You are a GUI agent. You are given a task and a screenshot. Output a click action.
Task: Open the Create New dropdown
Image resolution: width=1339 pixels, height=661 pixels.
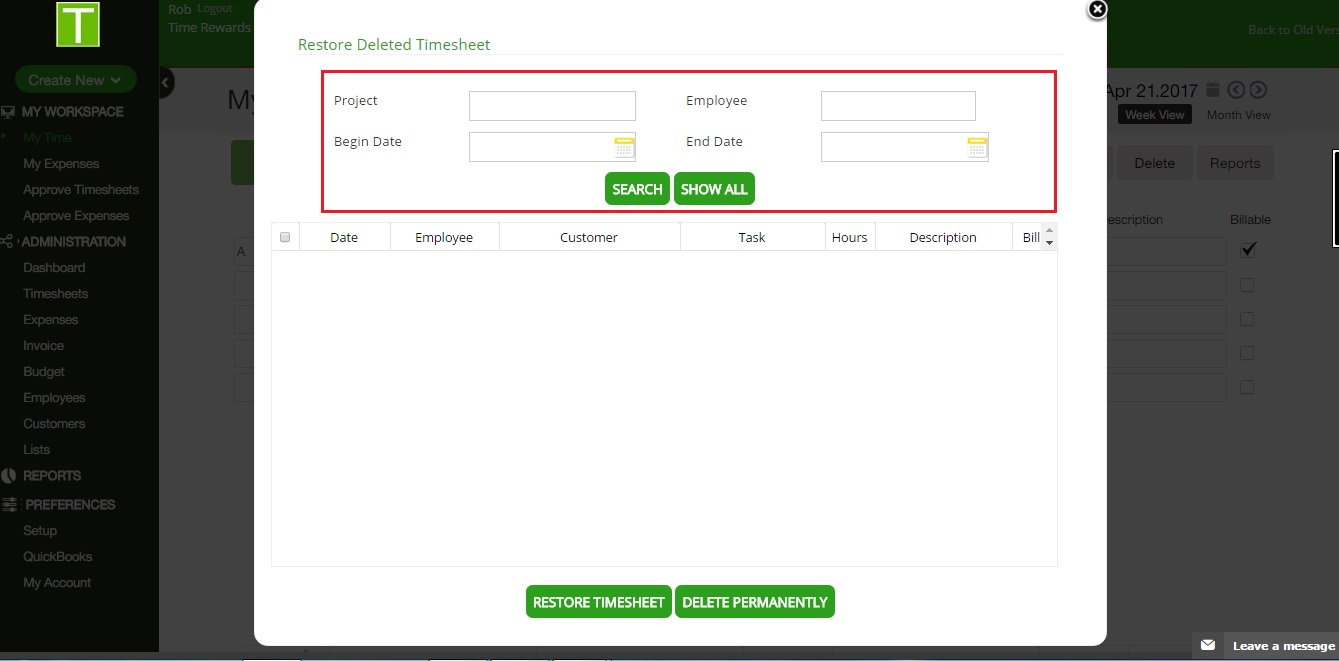pyautogui.click(x=75, y=80)
